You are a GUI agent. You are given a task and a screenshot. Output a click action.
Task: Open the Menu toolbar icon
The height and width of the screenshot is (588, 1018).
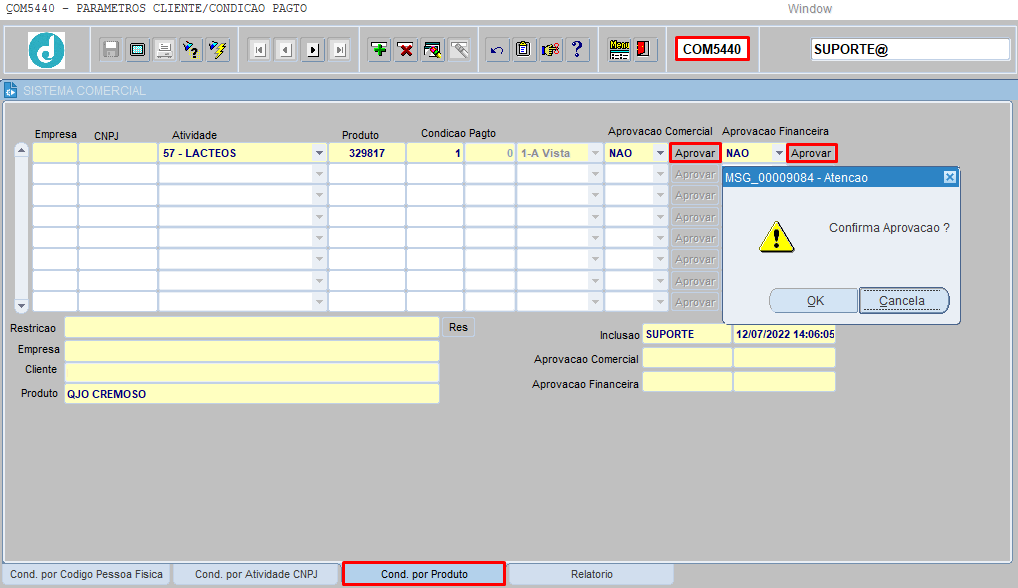[x=619, y=49]
